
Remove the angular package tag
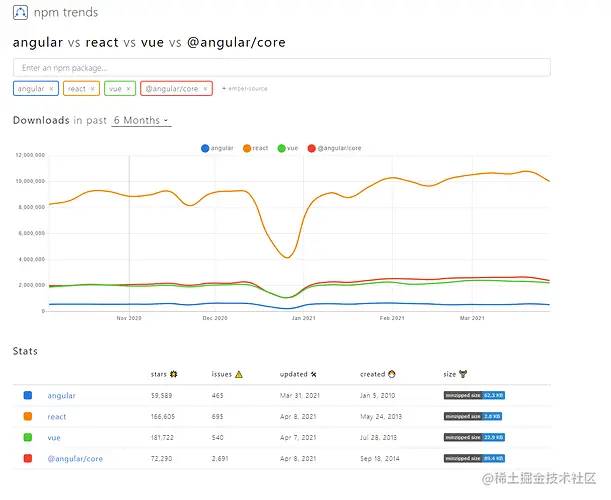tap(51, 89)
